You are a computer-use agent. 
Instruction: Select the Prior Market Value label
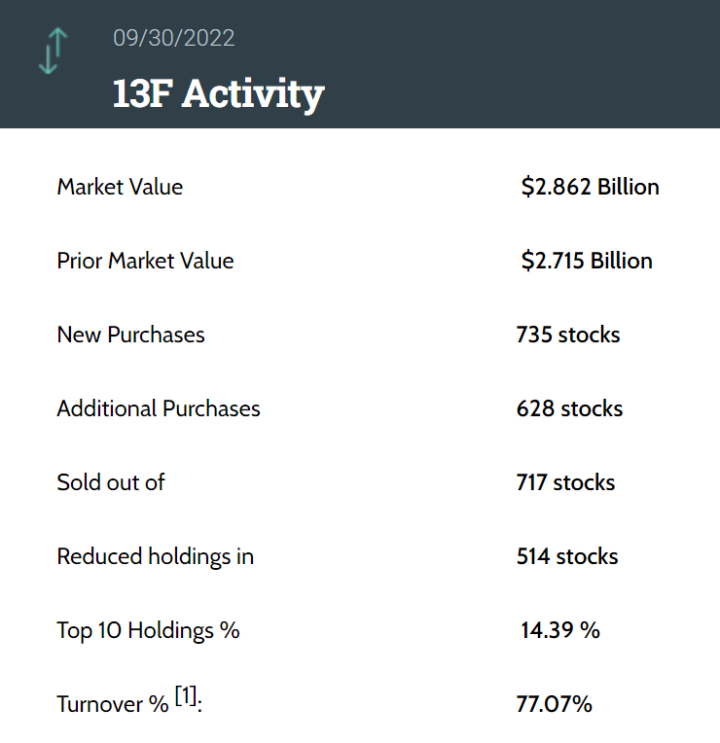pos(145,261)
